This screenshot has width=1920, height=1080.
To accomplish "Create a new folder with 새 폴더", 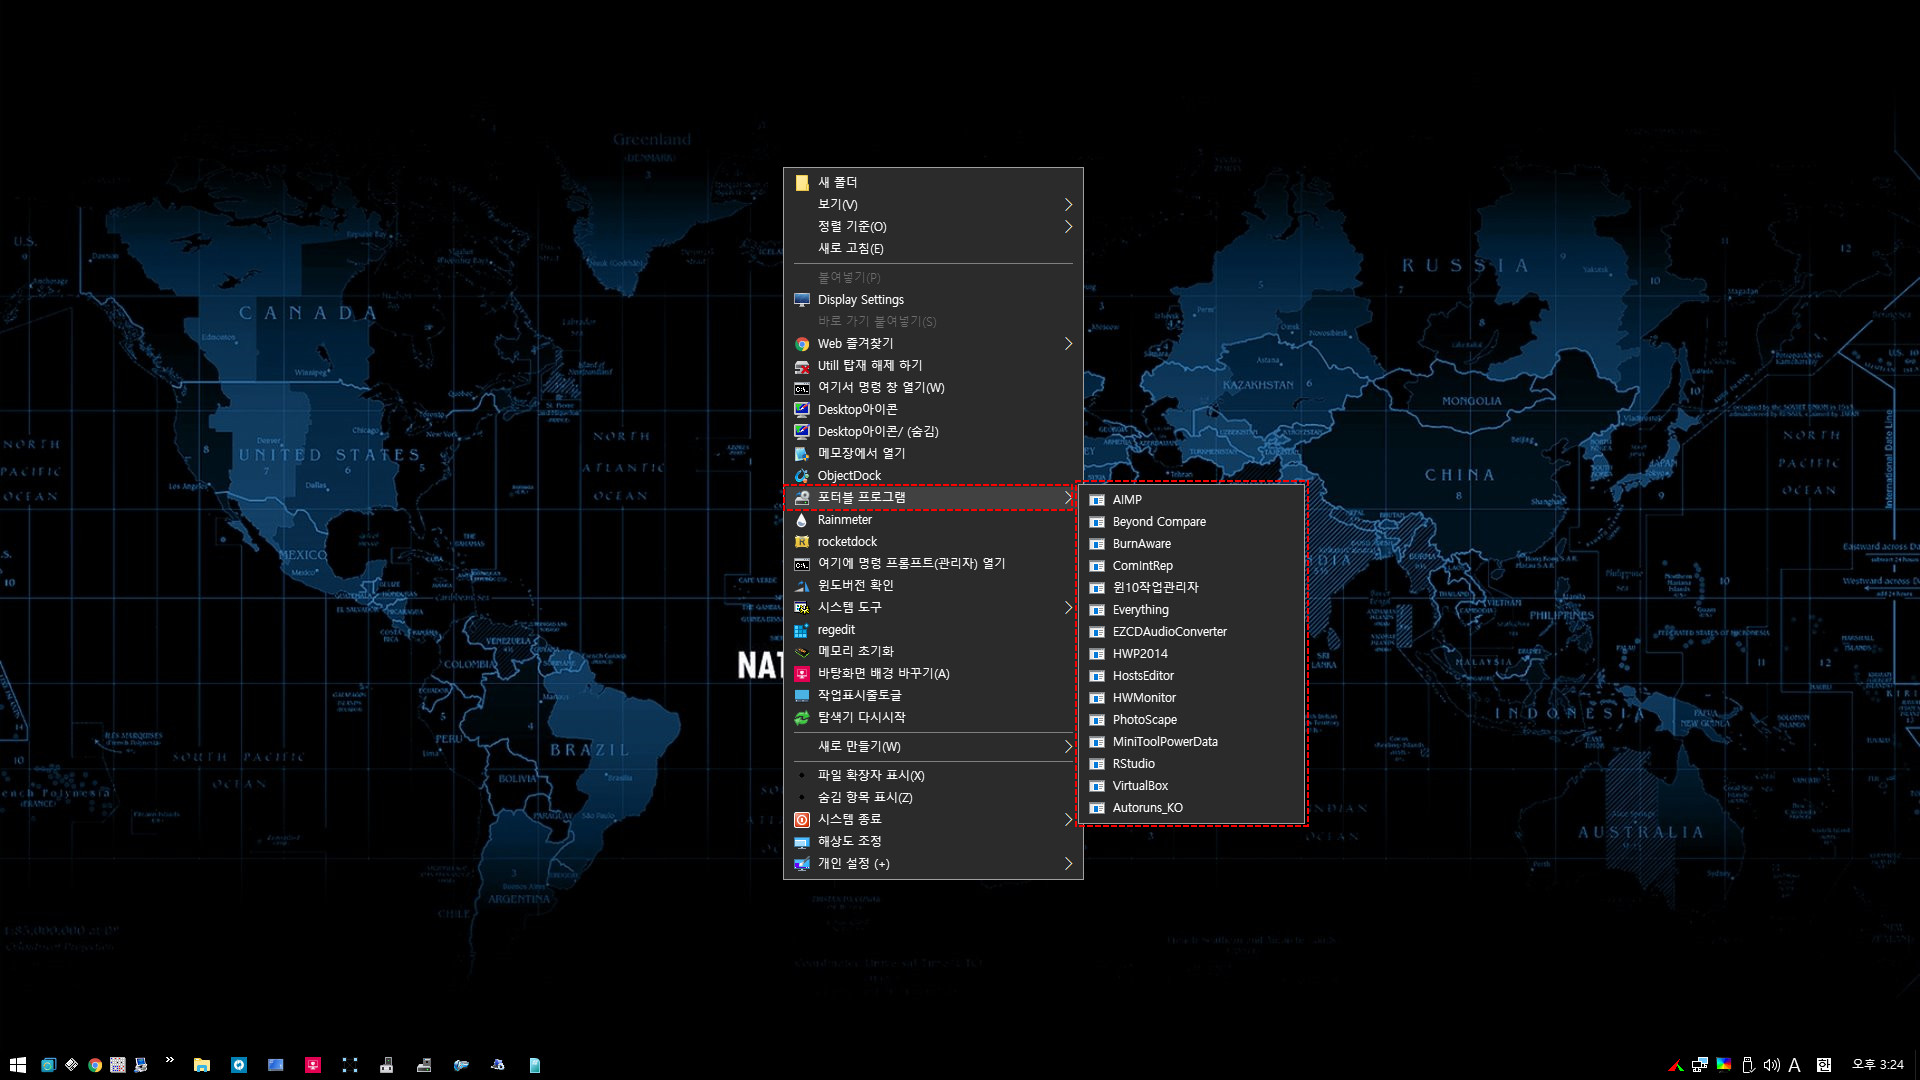I will coord(933,182).
